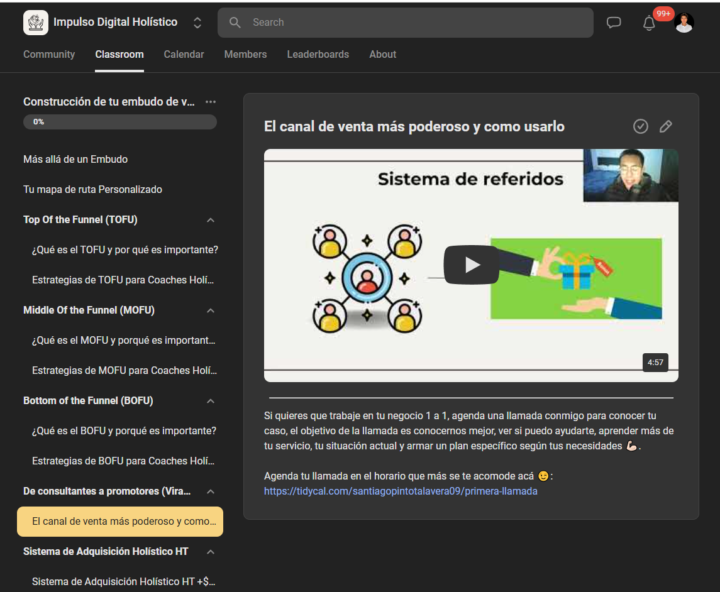The image size is (720, 592).
Task: Open the community switcher dropdown arrows
Action: pos(197,22)
